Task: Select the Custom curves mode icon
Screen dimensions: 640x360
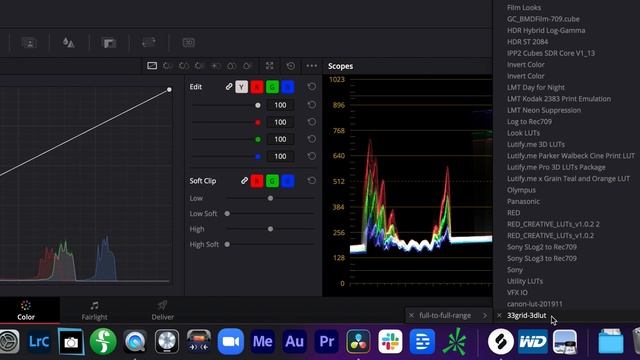Action: click(x=152, y=66)
